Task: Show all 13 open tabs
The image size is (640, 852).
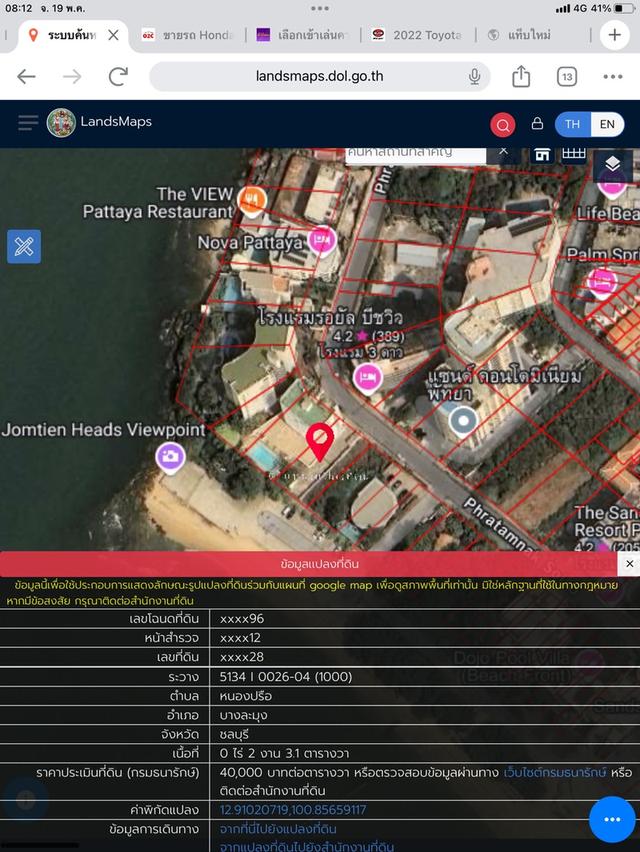Action: click(x=567, y=77)
